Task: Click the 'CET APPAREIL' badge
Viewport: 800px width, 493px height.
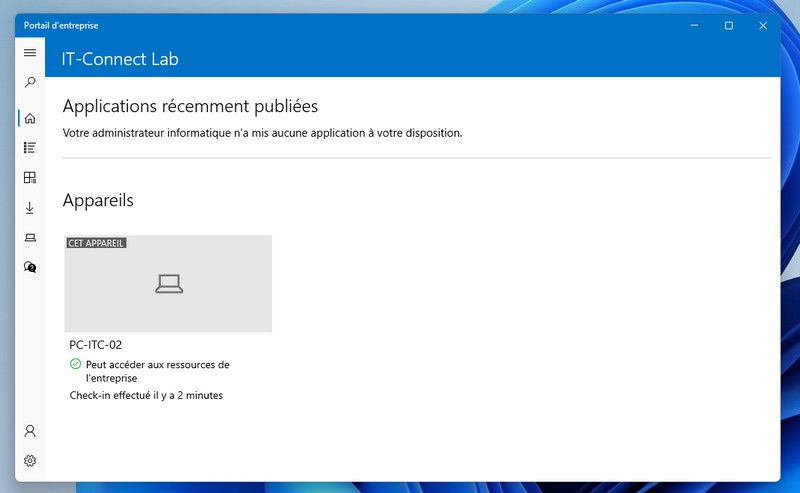Action: [x=96, y=243]
